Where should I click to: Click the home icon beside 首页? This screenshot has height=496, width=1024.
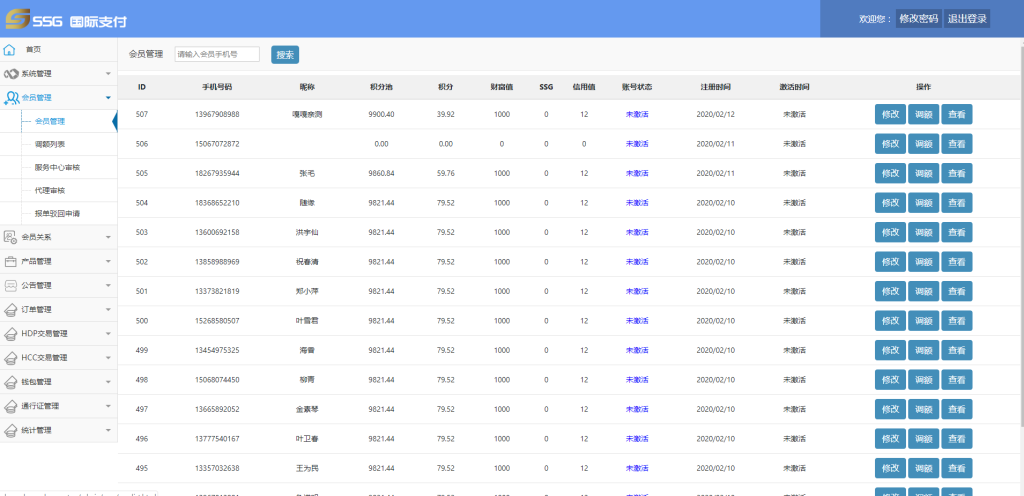pyautogui.click(x=10, y=49)
